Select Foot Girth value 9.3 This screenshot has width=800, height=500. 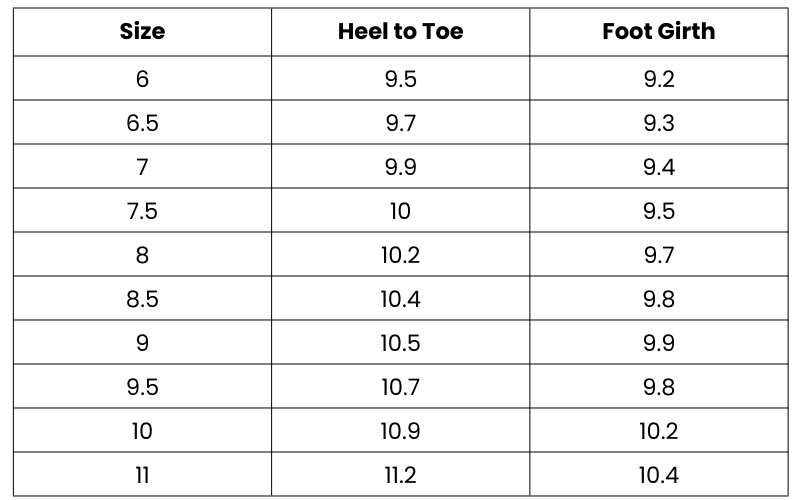click(659, 123)
